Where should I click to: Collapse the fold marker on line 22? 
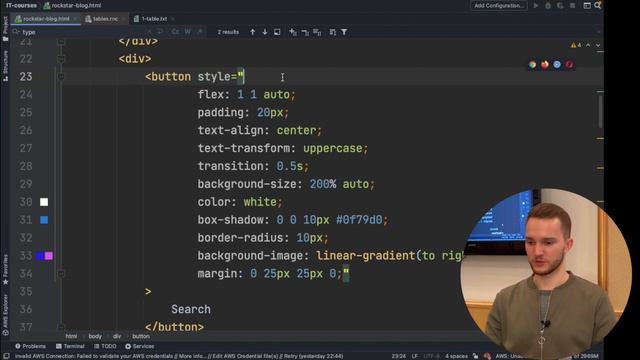pos(61,59)
